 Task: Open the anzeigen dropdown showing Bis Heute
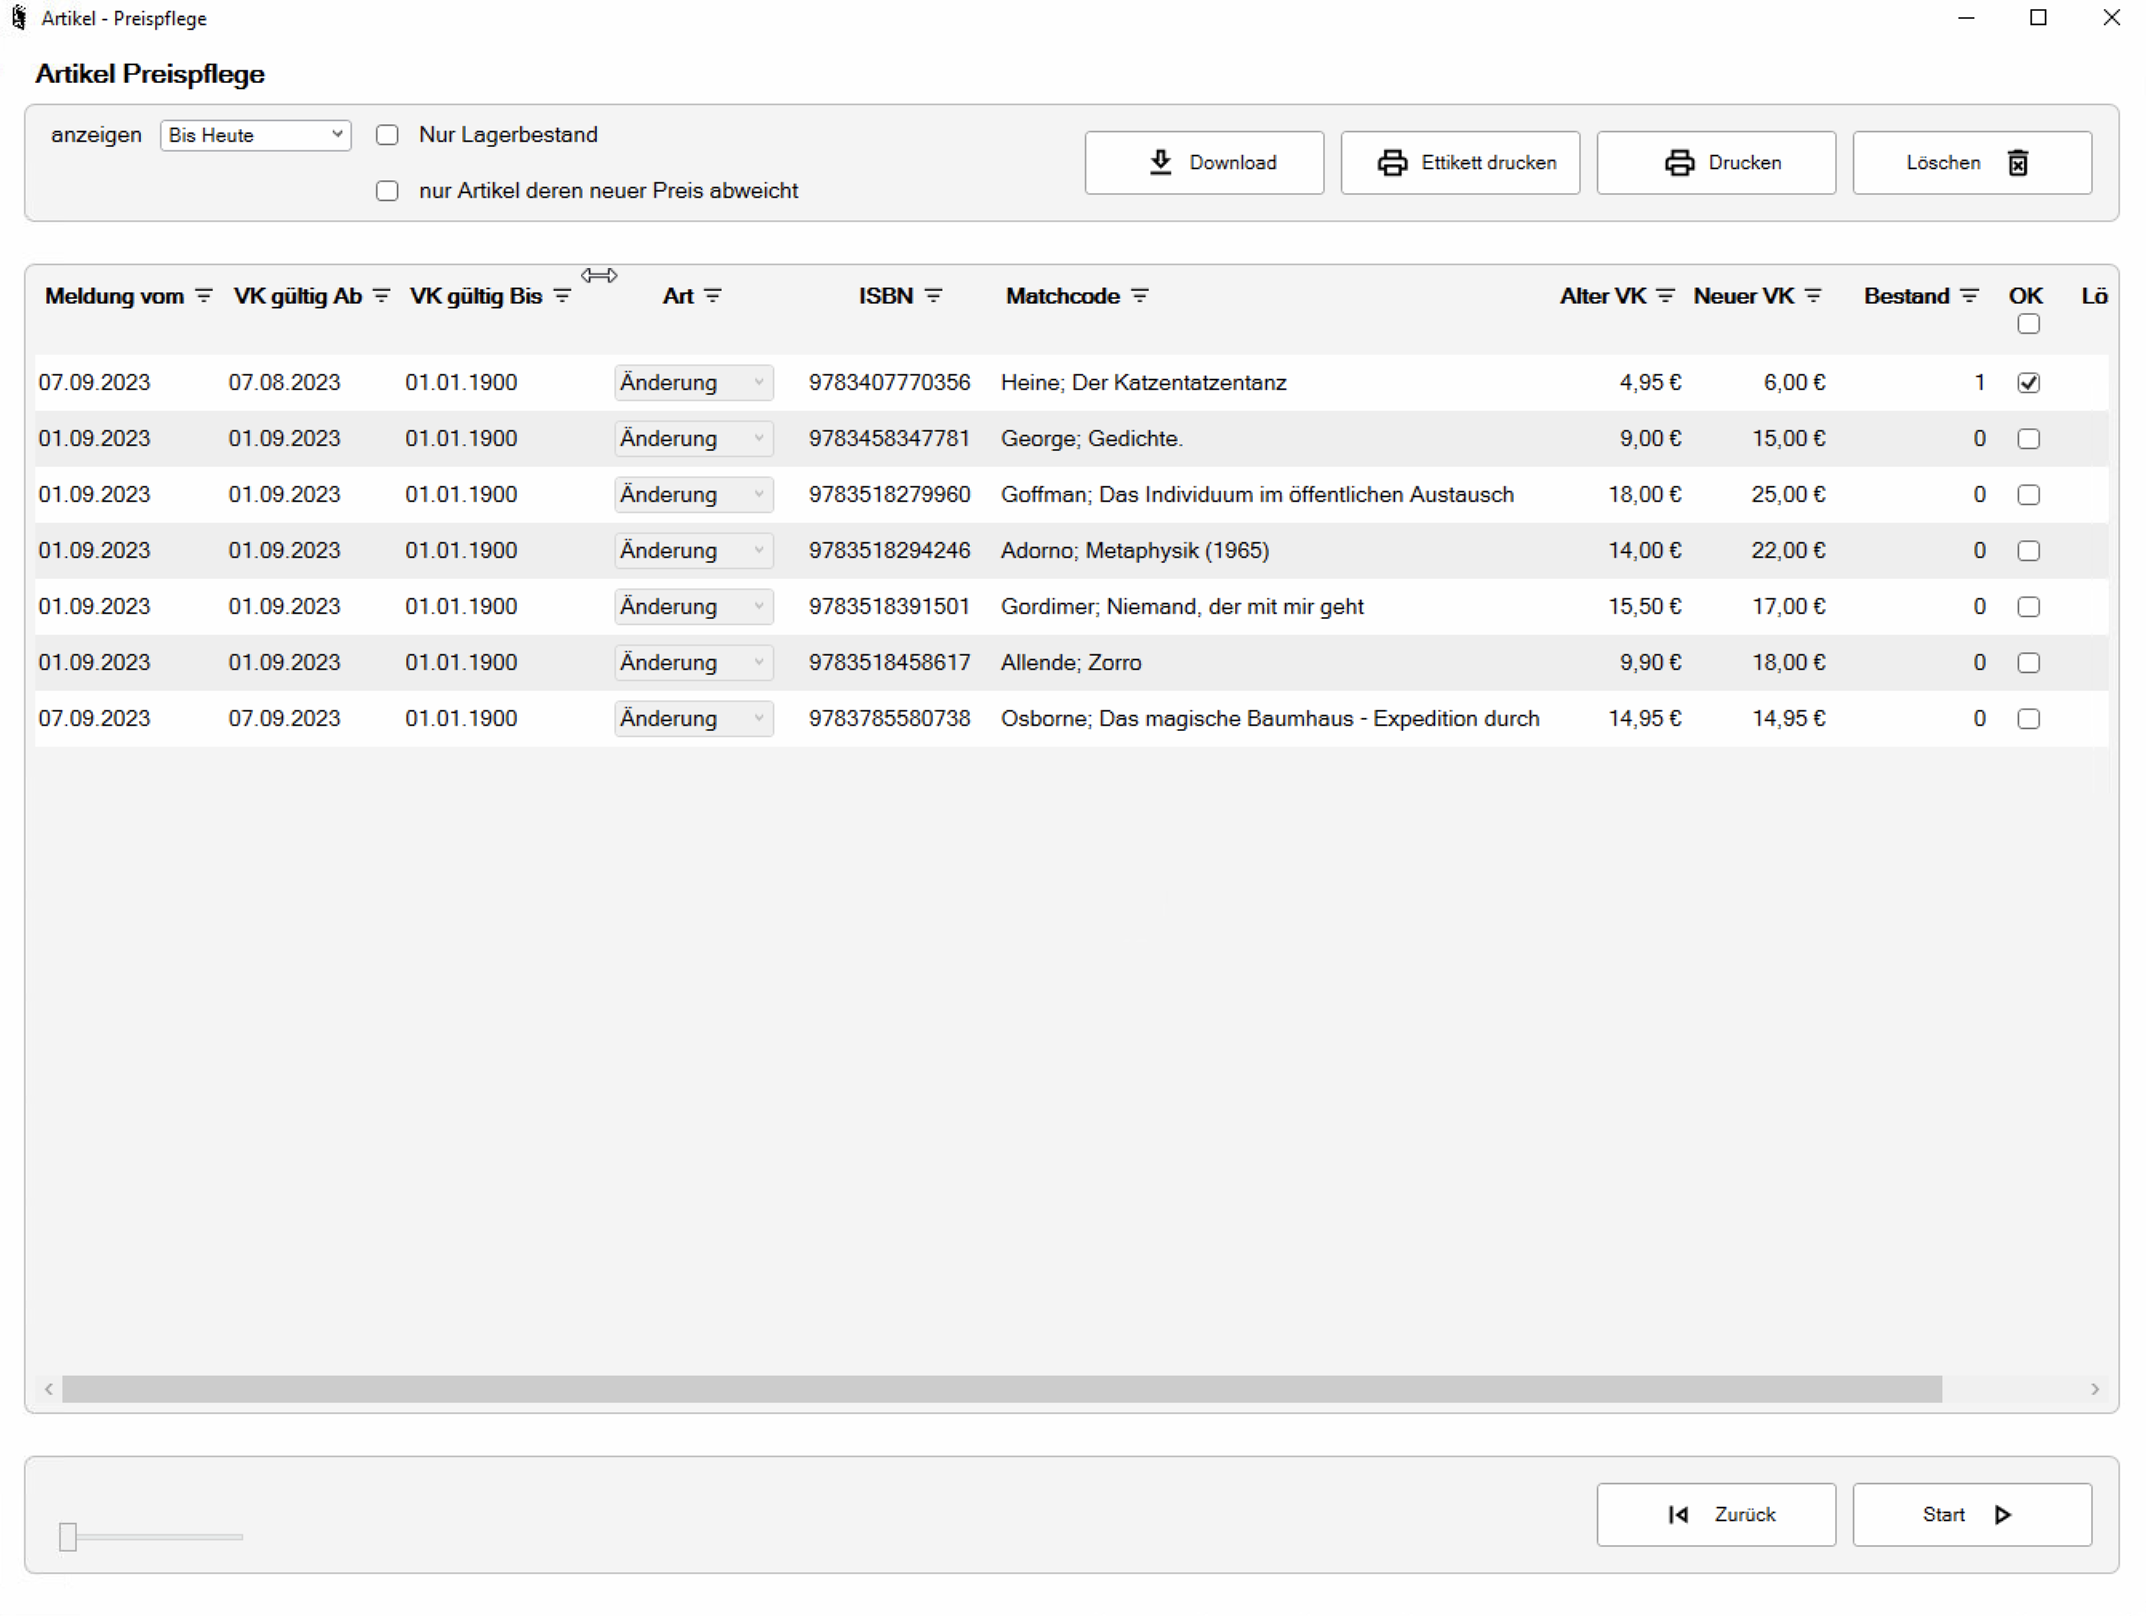tap(255, 135)
